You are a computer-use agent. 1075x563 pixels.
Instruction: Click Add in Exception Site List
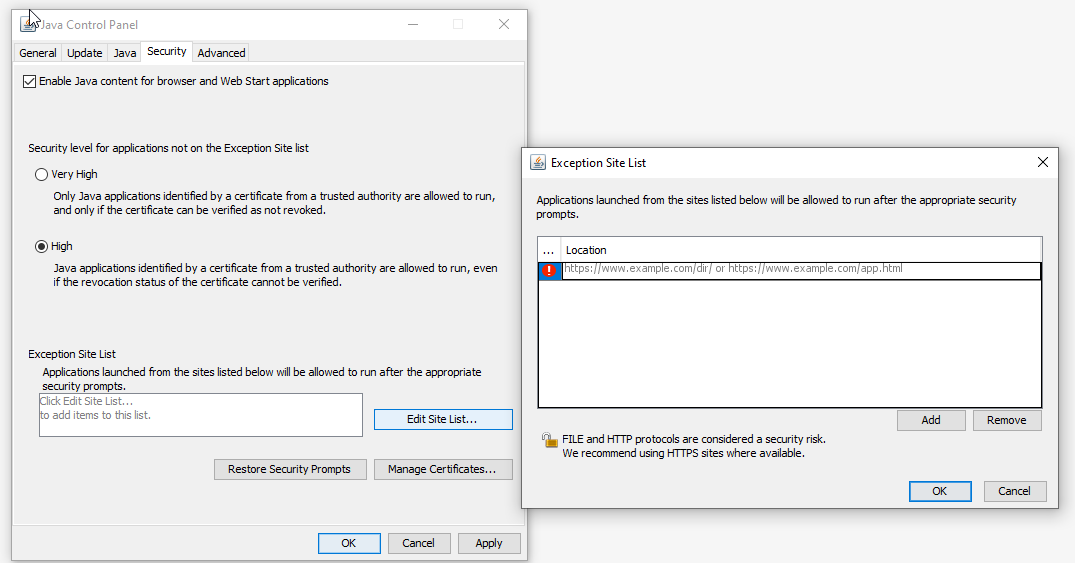click(931, 420)
